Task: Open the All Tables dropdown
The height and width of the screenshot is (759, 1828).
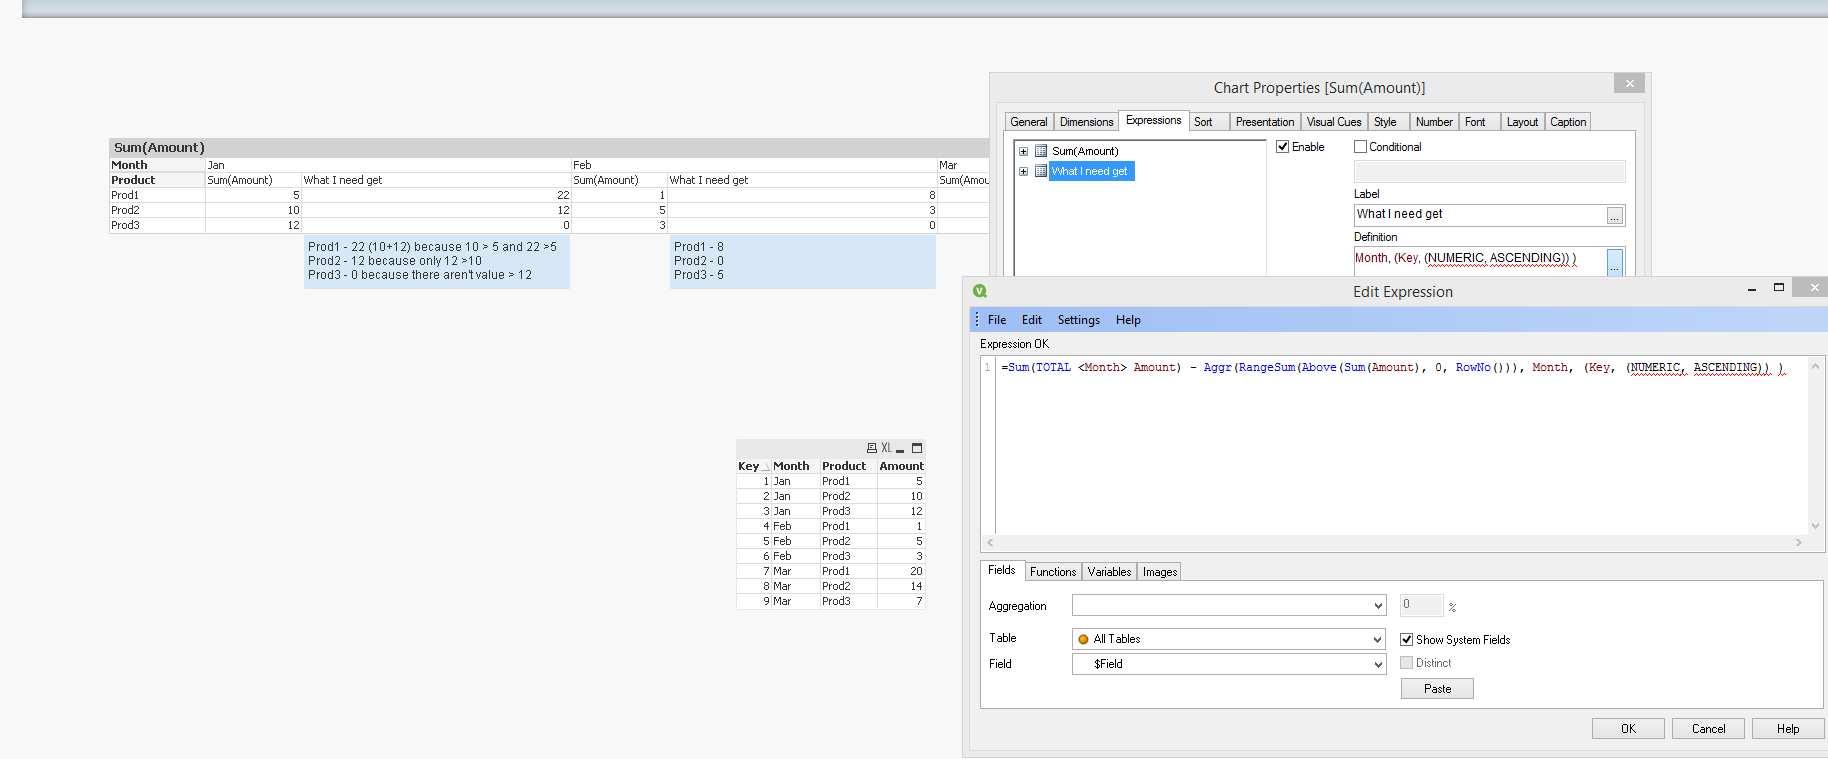Action: click(1378, 639)
